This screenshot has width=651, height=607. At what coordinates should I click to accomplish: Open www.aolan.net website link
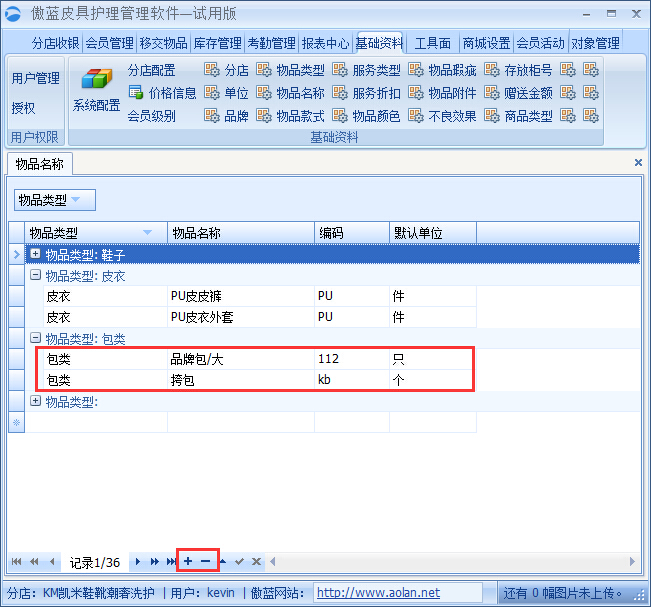(x=378, y=593)
